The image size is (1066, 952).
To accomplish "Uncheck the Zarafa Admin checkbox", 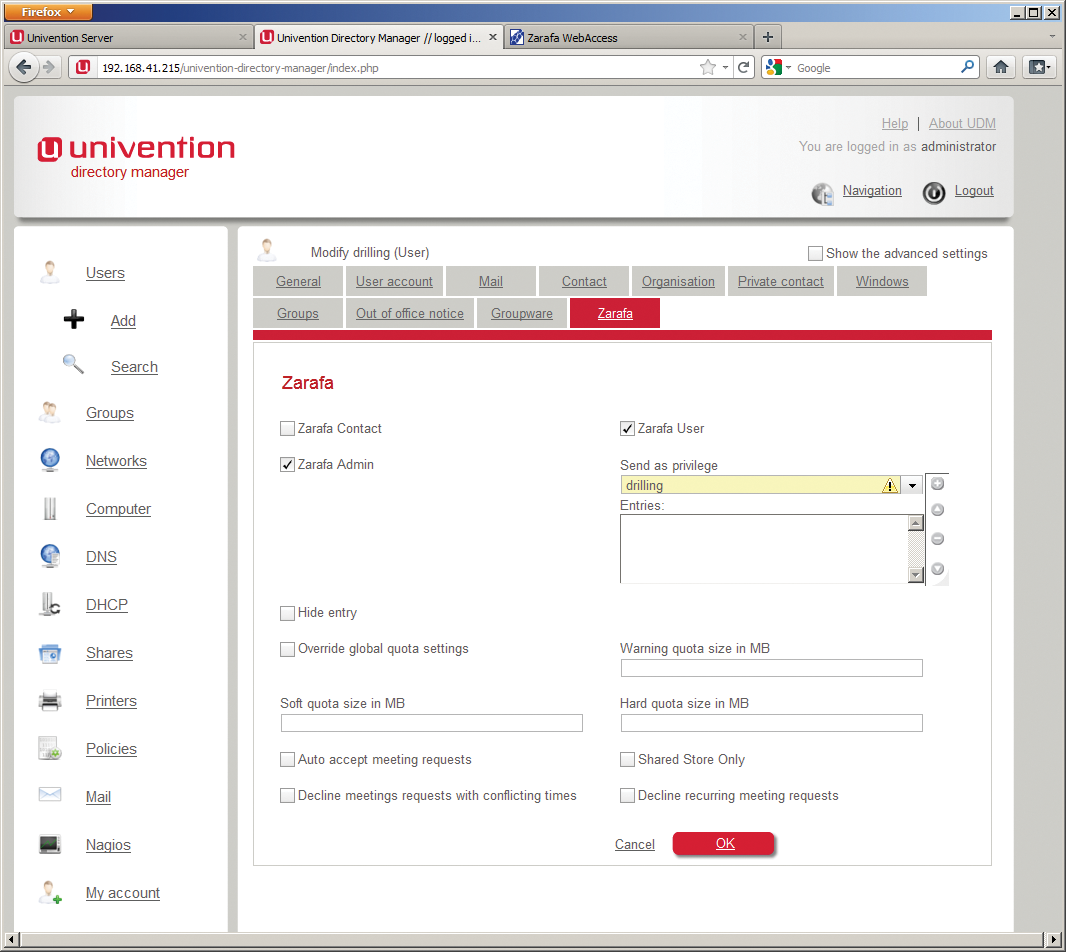I will (x=287, y=464).
